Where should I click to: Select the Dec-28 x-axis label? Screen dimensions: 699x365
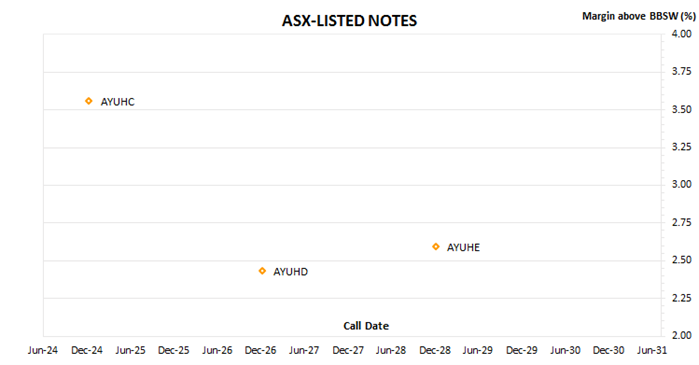(435, 350)
